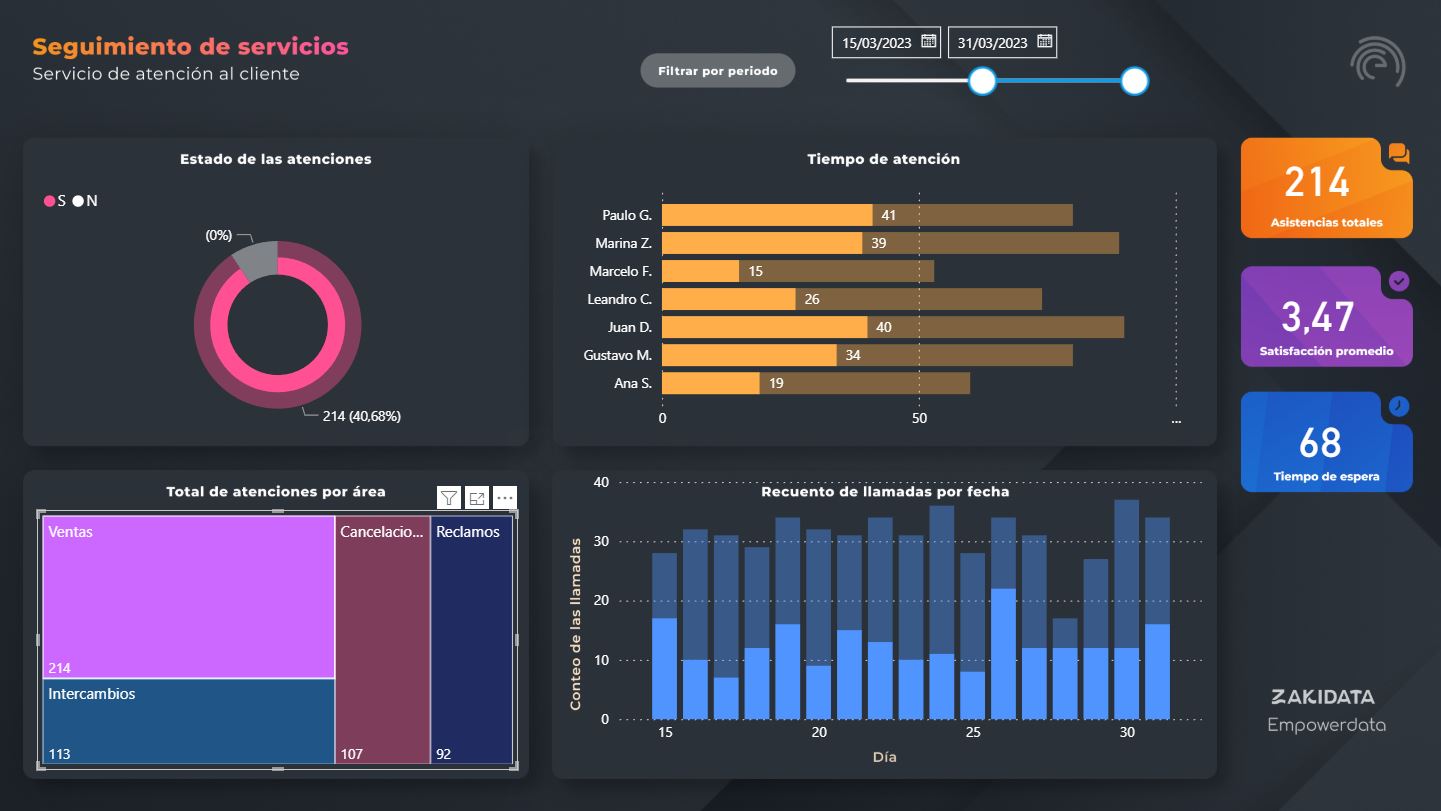
Task: Click the Paulo G. bar in Tiempo de atención
Action: [x=767, y=215]
